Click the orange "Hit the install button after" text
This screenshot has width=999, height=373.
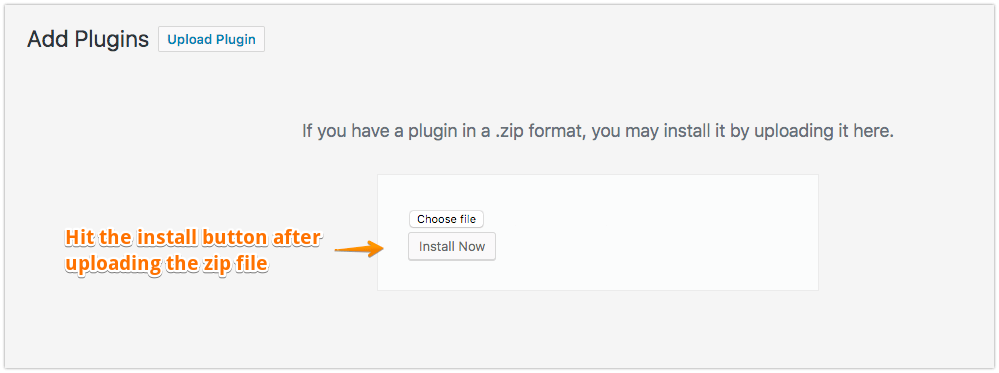pyautogui.click(x=194, y=237)
